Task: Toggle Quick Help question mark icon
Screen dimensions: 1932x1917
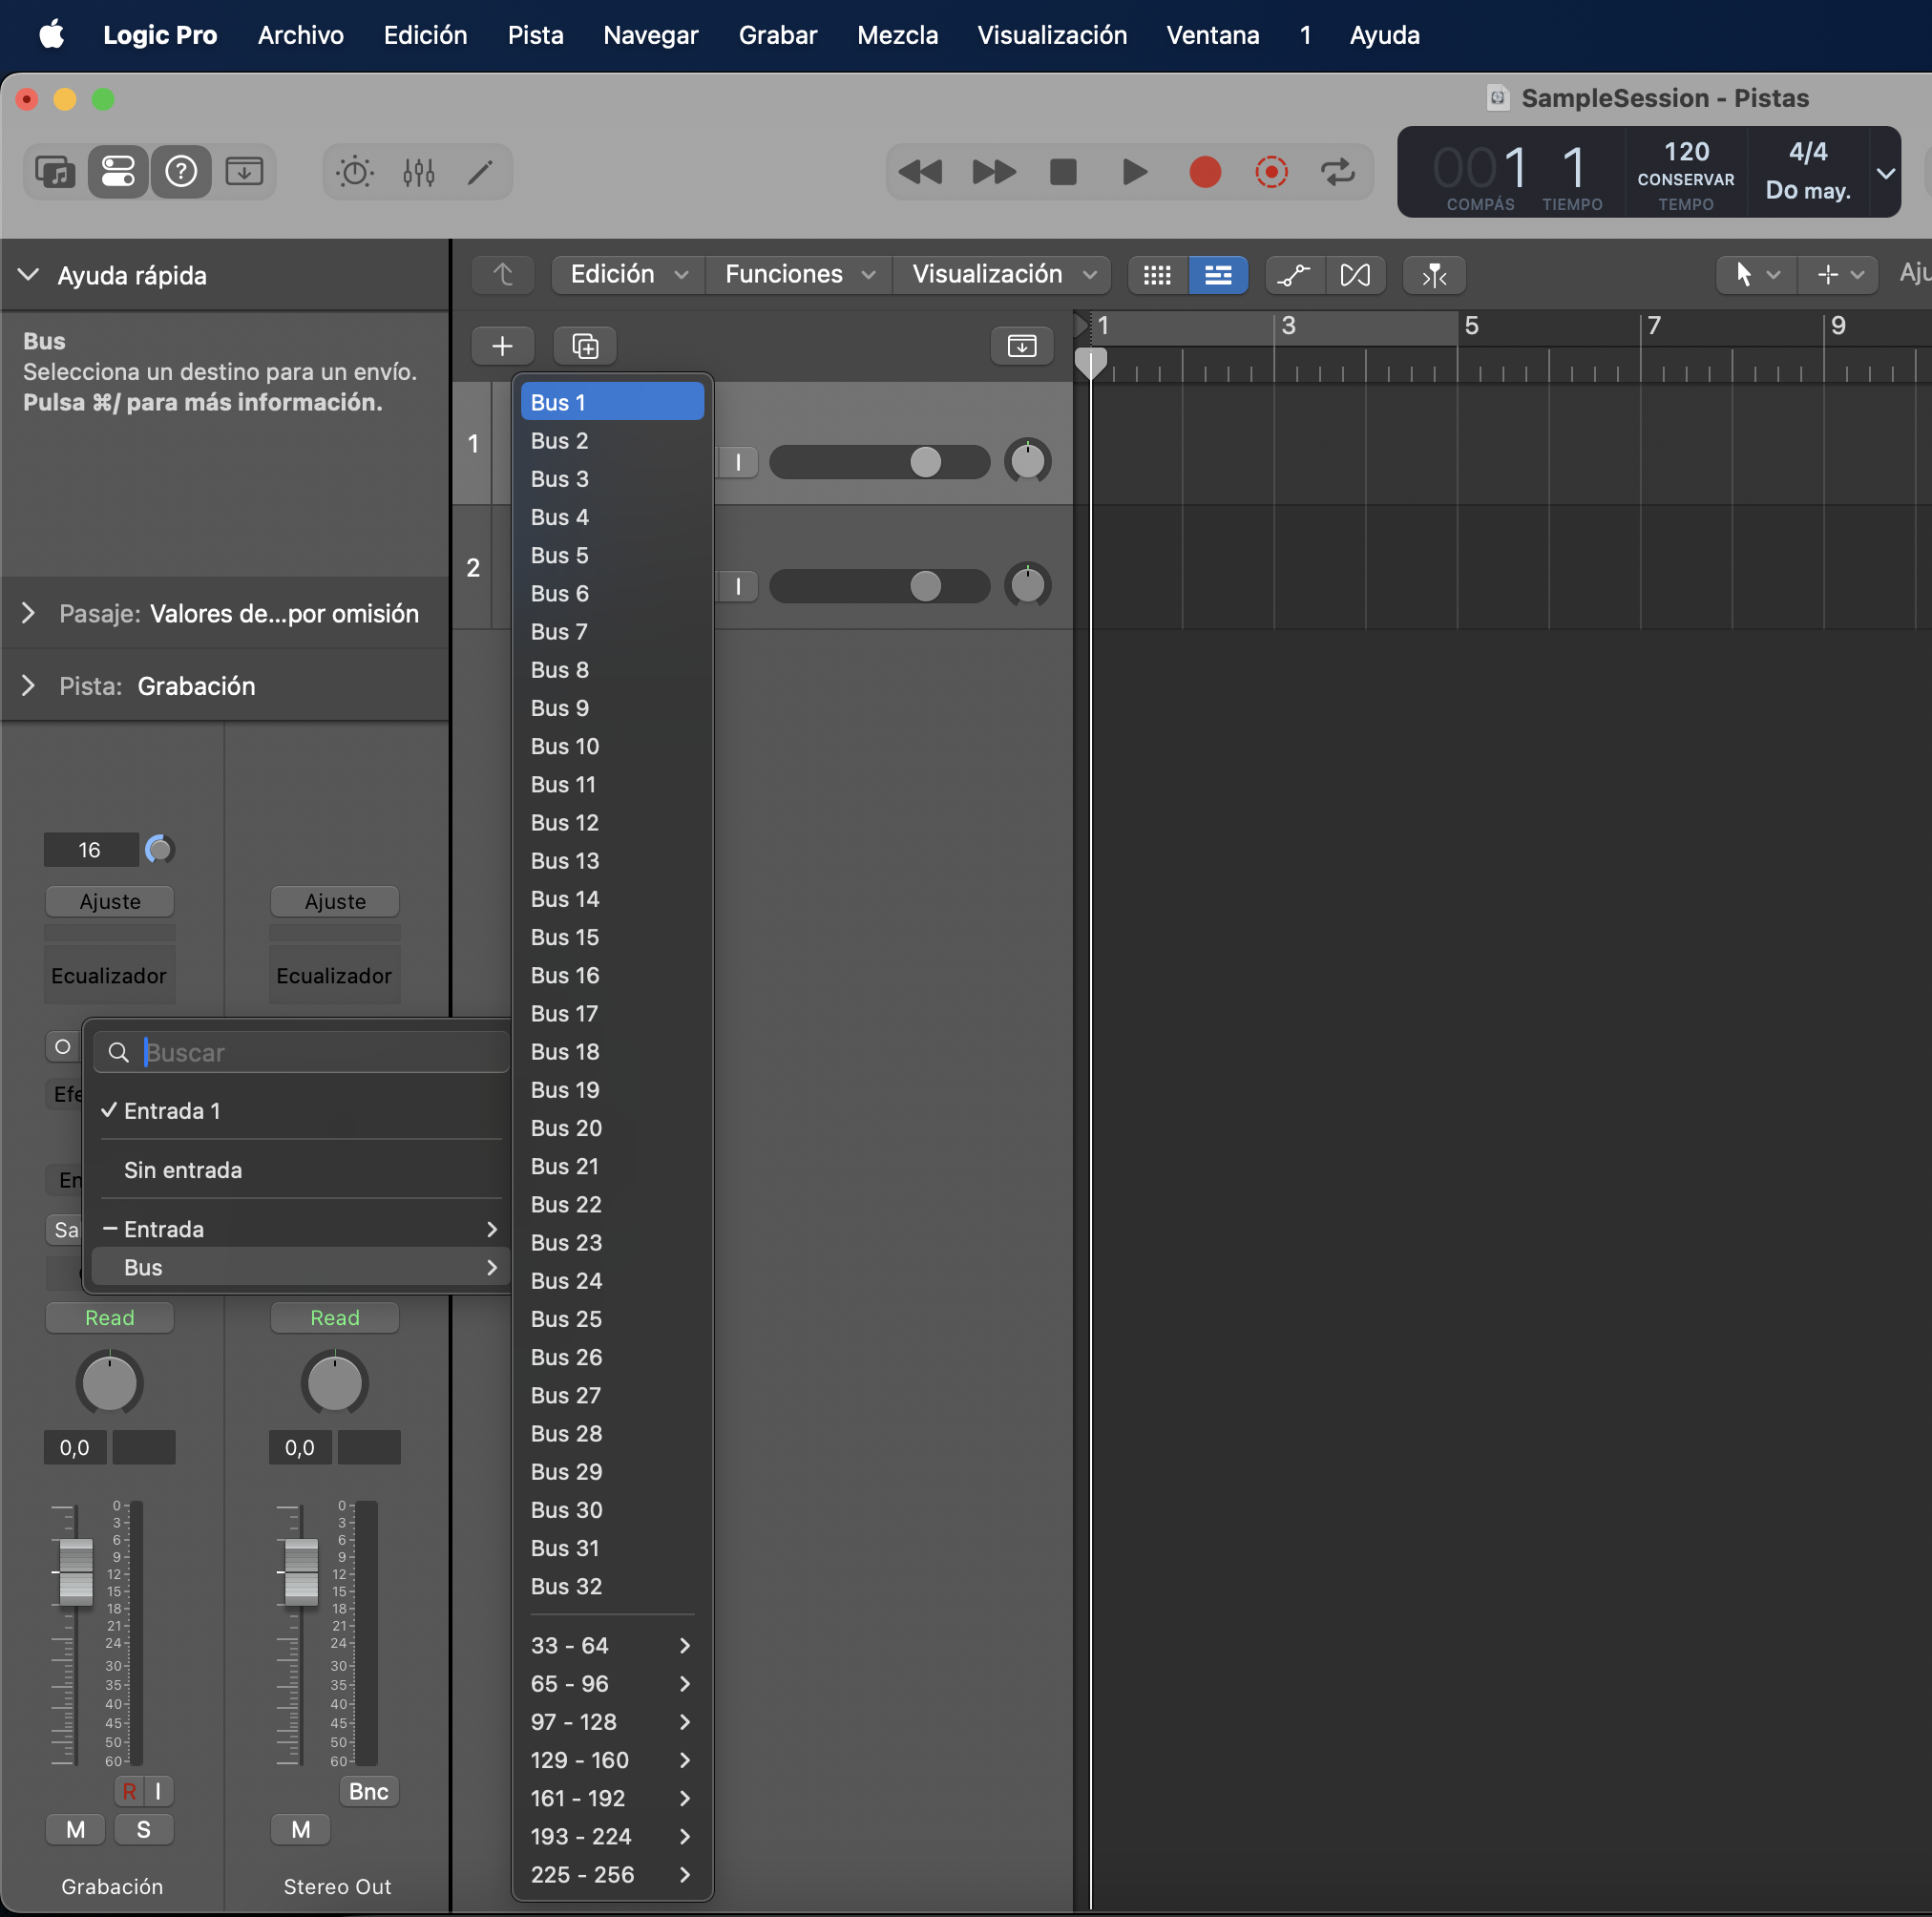Action: coord(181,172)
